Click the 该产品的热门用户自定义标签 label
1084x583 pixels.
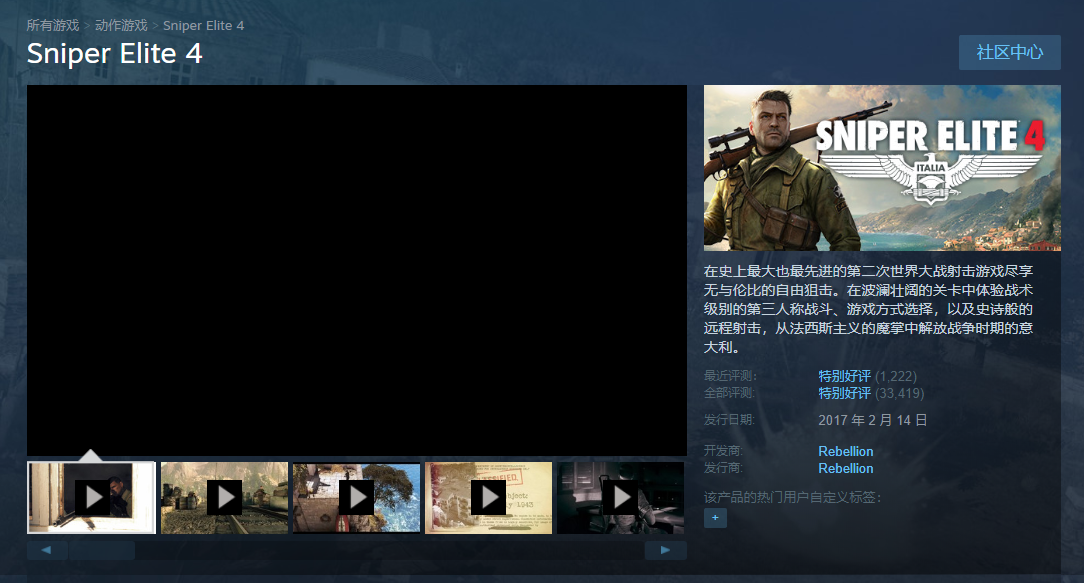click(792, 497)
